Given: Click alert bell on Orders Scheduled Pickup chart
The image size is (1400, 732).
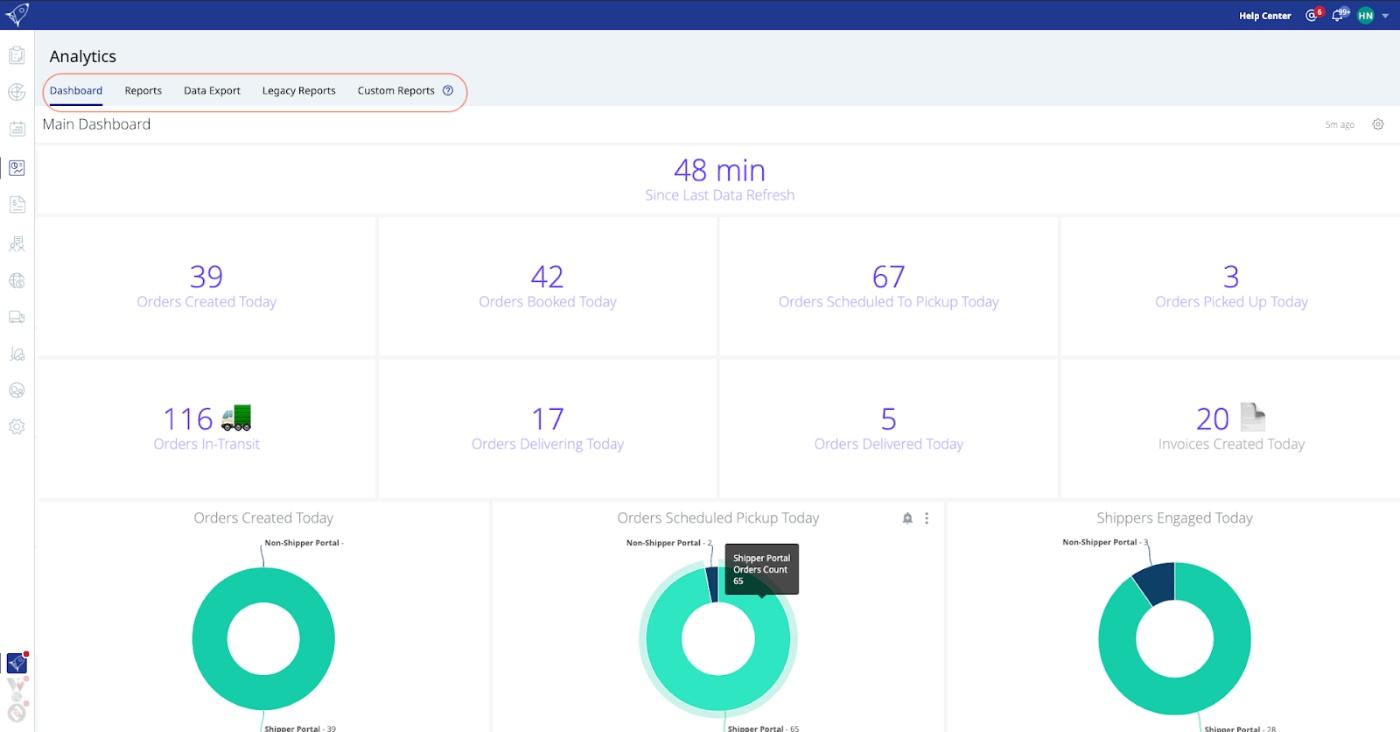Looking at the screenshot, I should coord(907,518).
